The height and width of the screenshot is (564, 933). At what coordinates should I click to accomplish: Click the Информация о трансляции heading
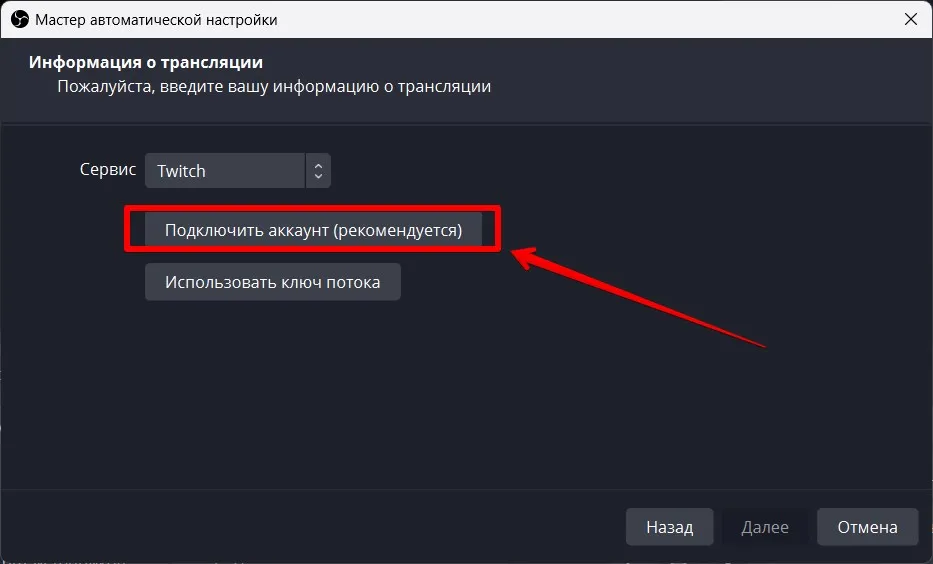click(x=146, y=62)
